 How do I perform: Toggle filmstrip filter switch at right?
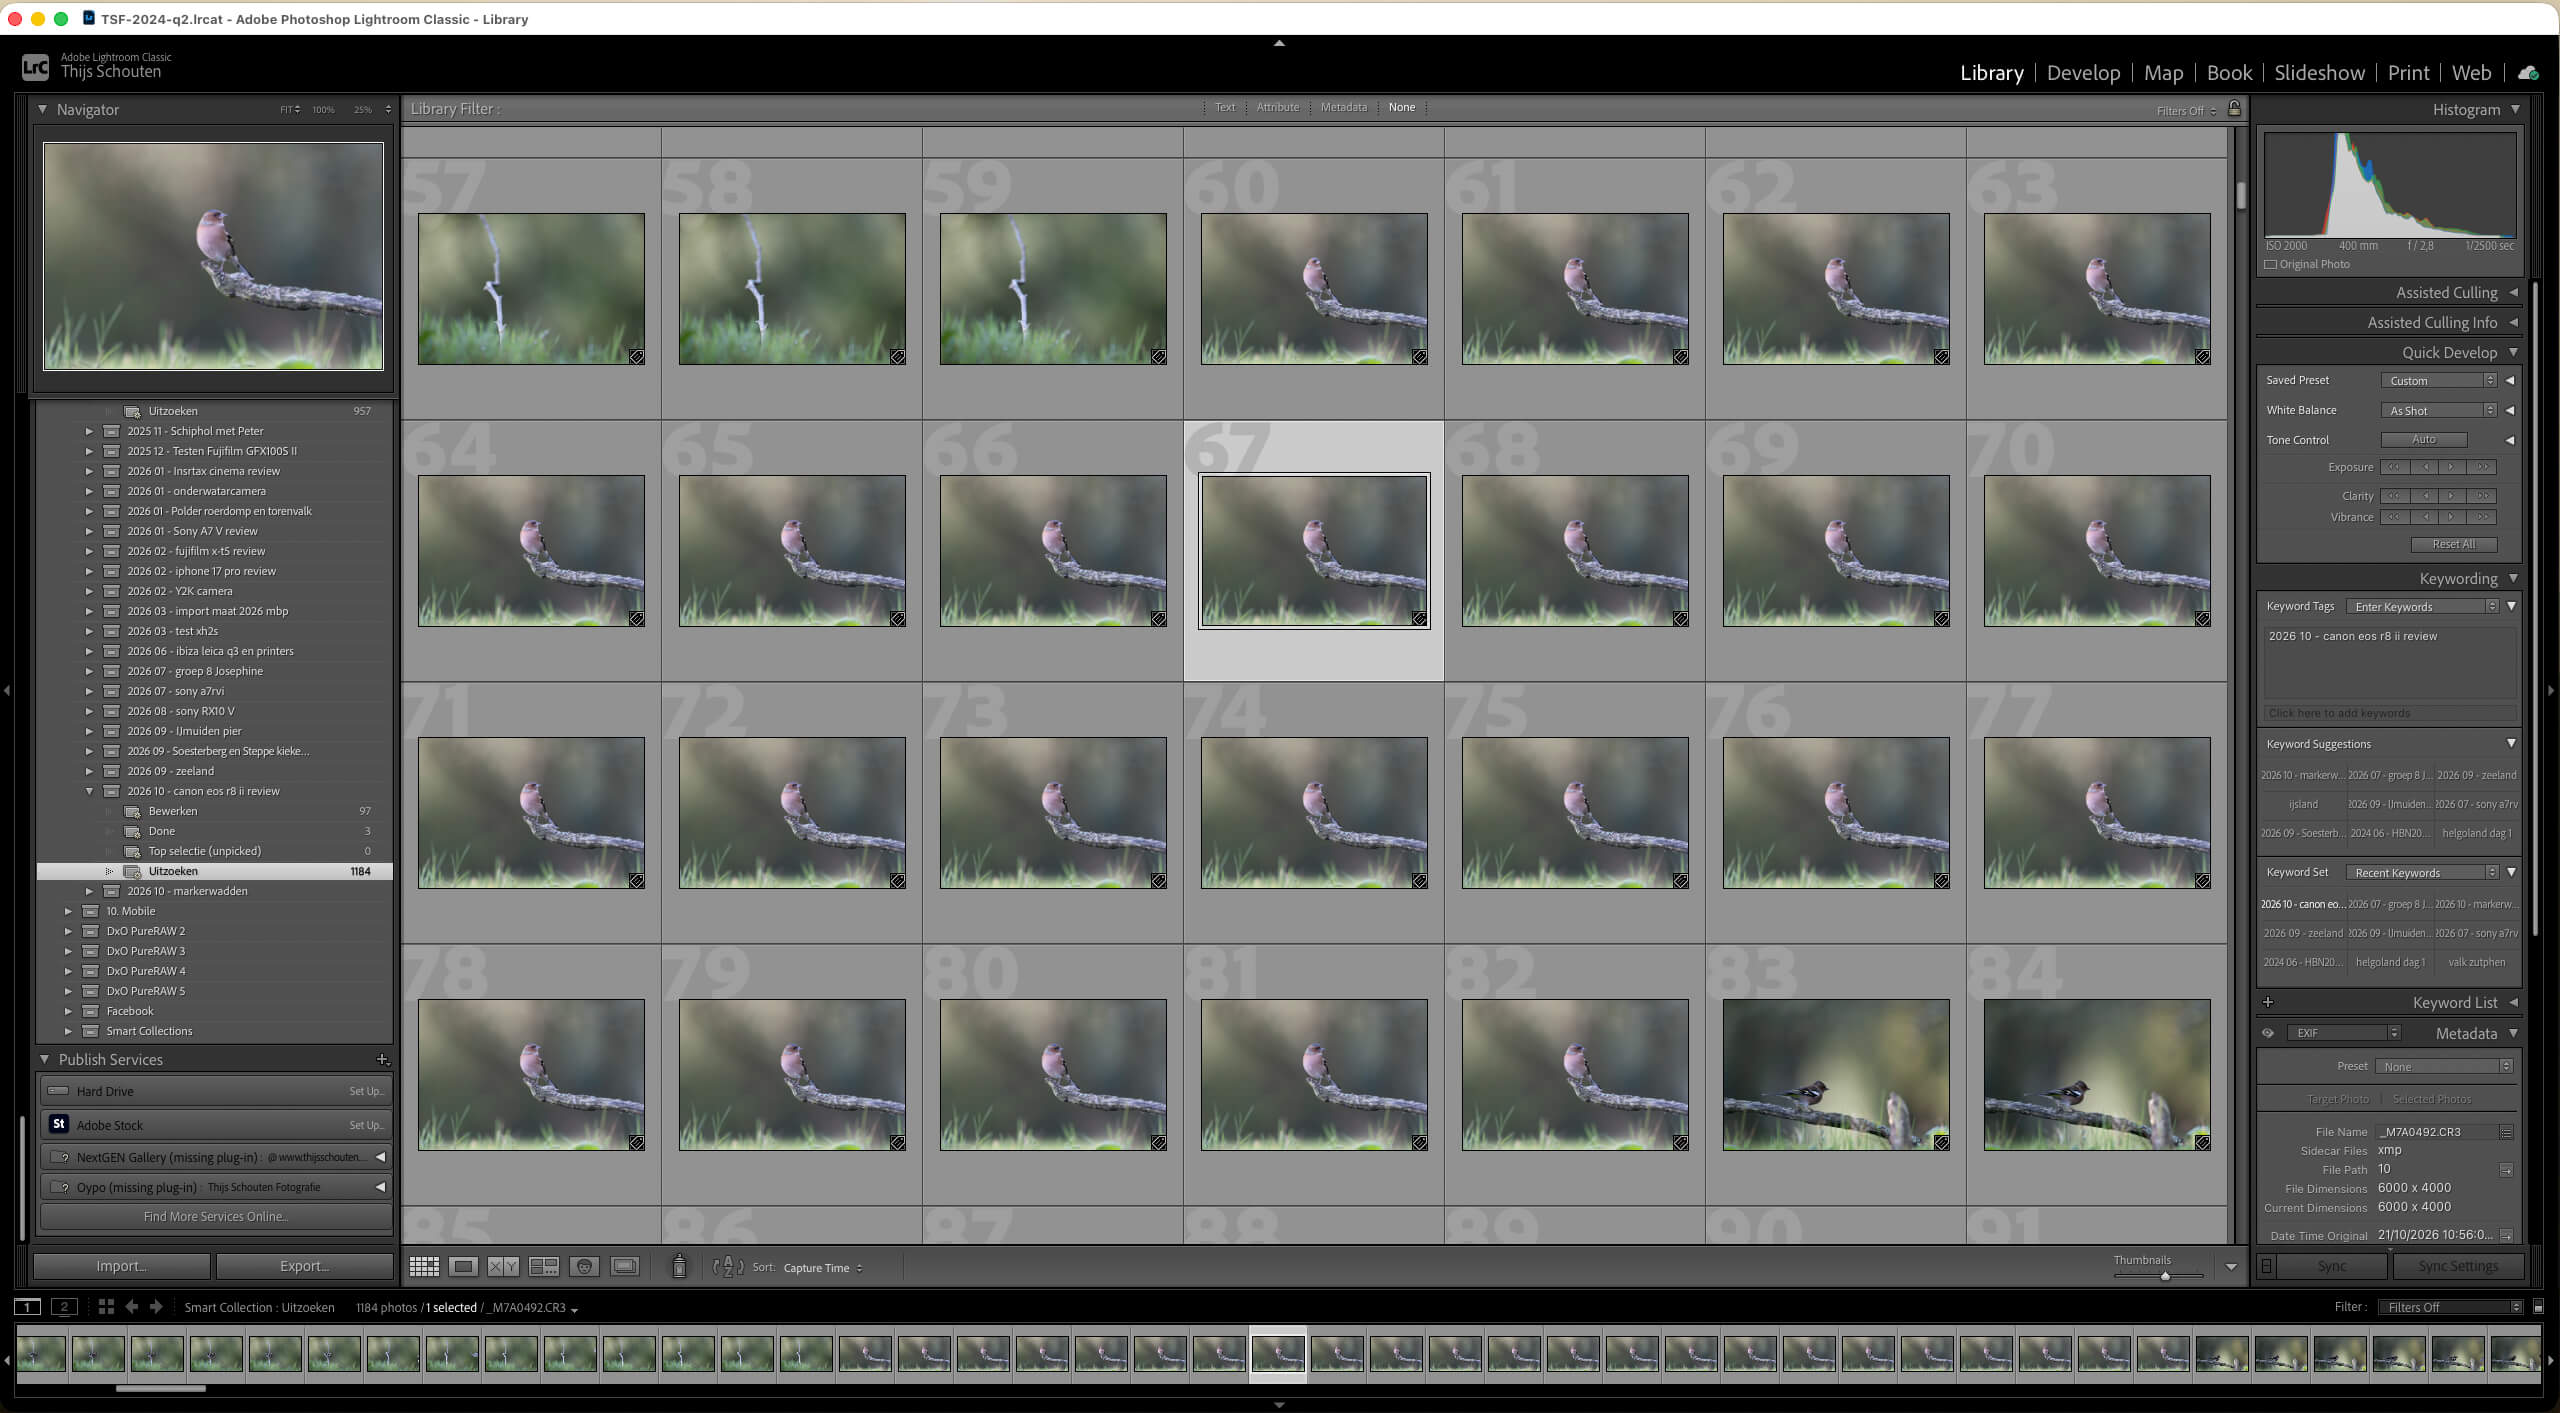(x=2538, y=1307)
